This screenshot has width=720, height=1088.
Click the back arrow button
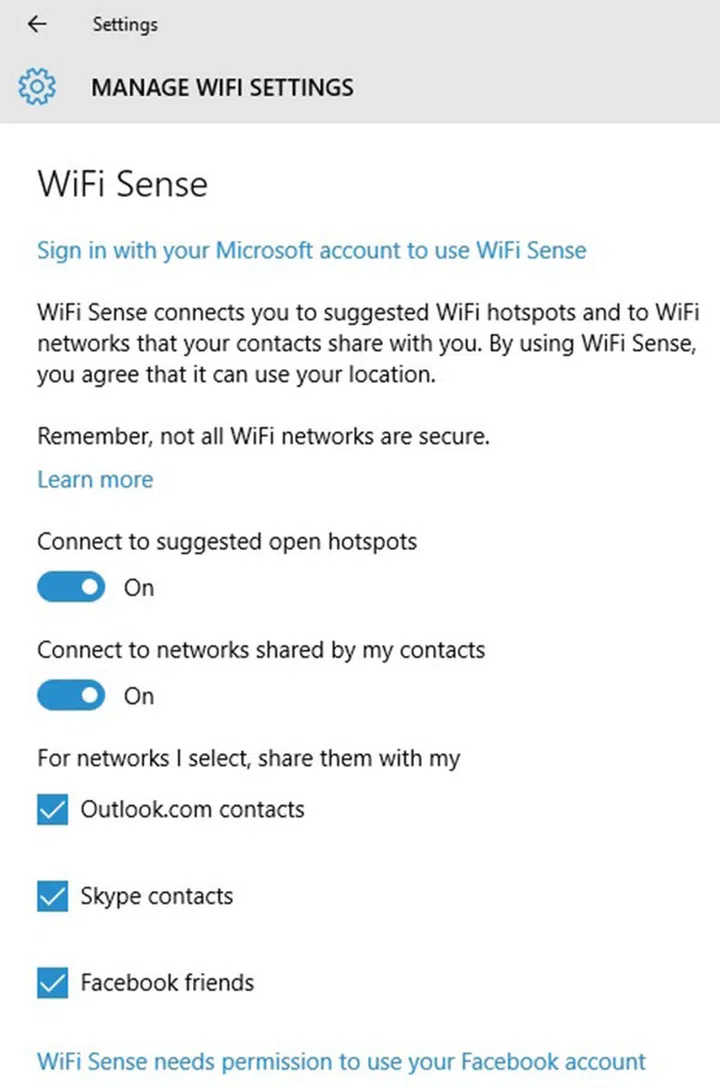click(x=37, y=24)
